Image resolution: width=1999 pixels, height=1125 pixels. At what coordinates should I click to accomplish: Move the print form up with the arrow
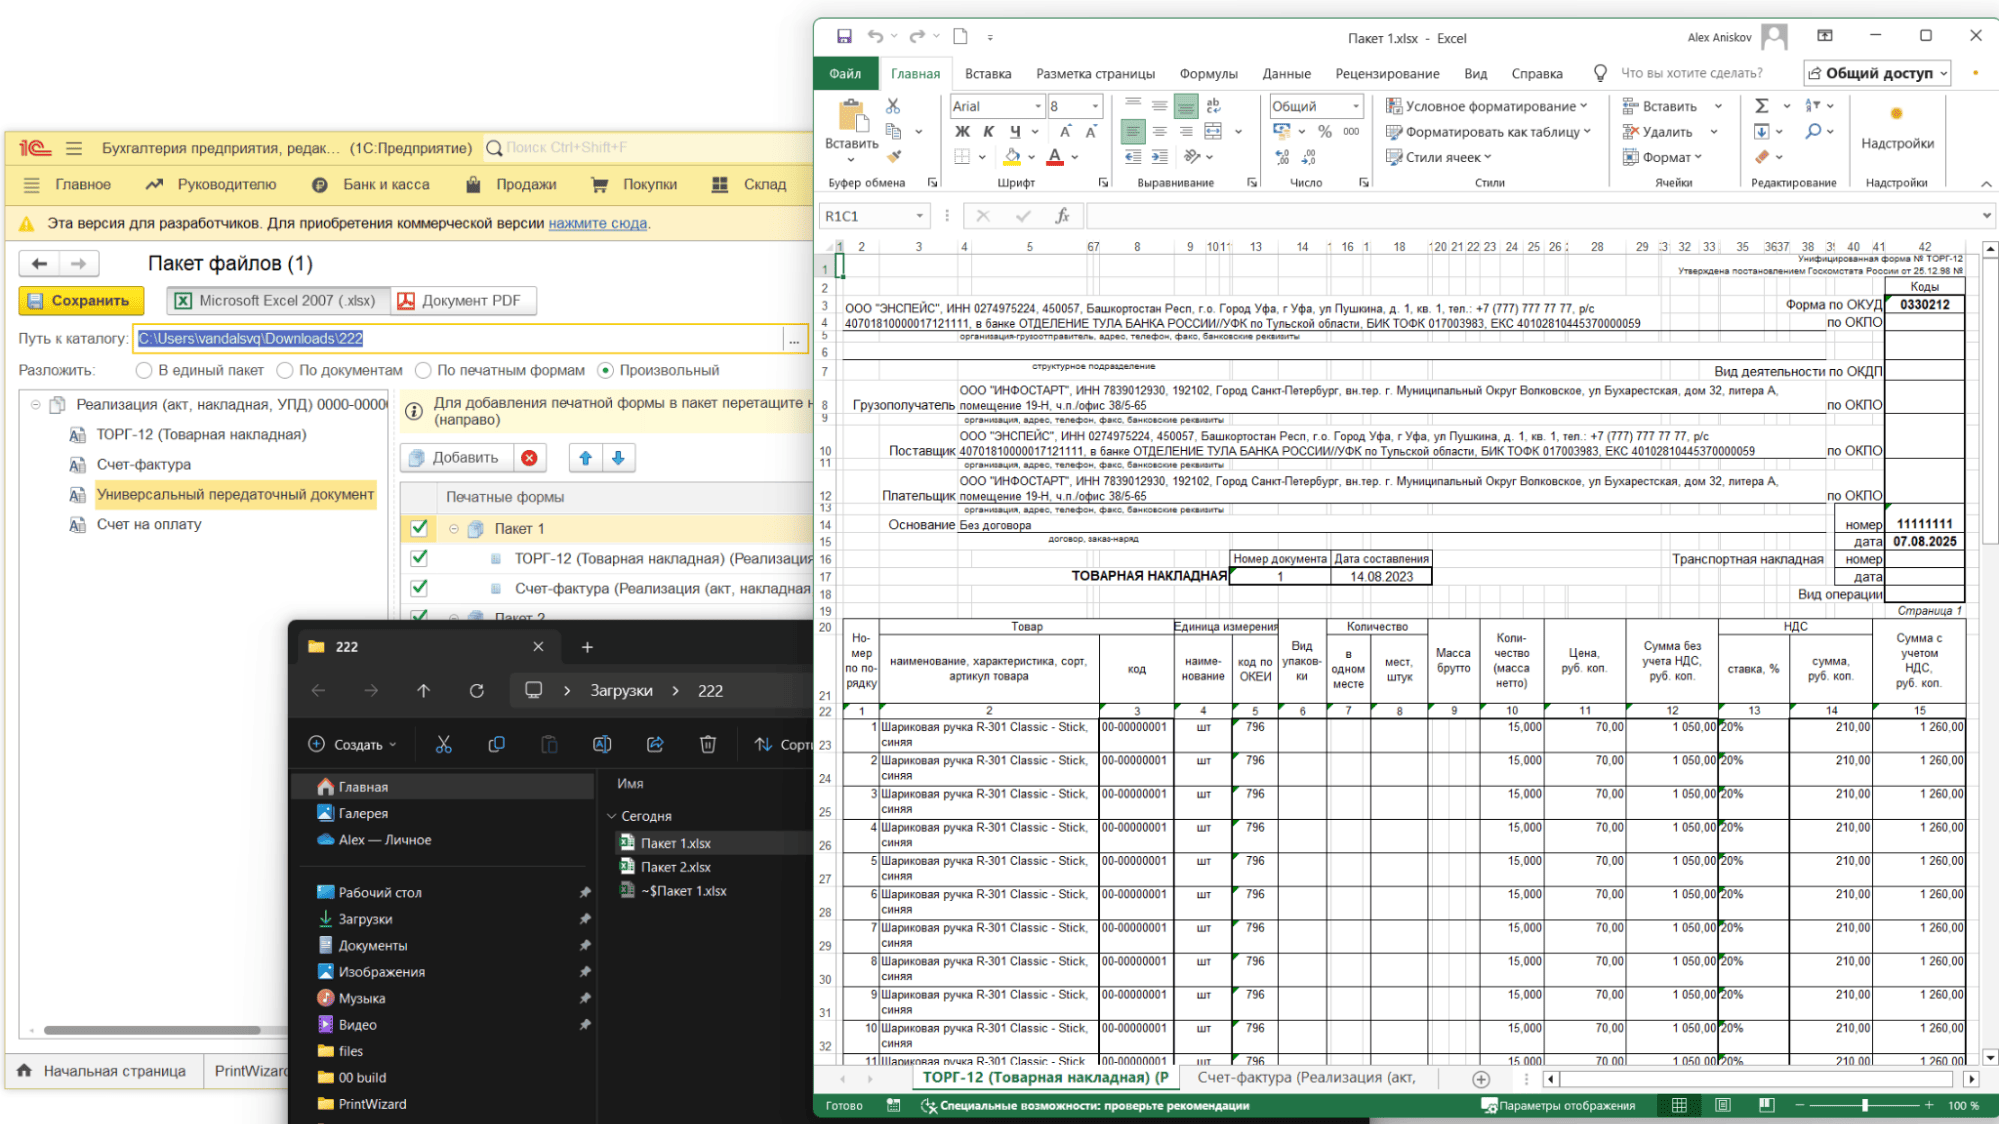pyautogui.click(x=586, y=458)
